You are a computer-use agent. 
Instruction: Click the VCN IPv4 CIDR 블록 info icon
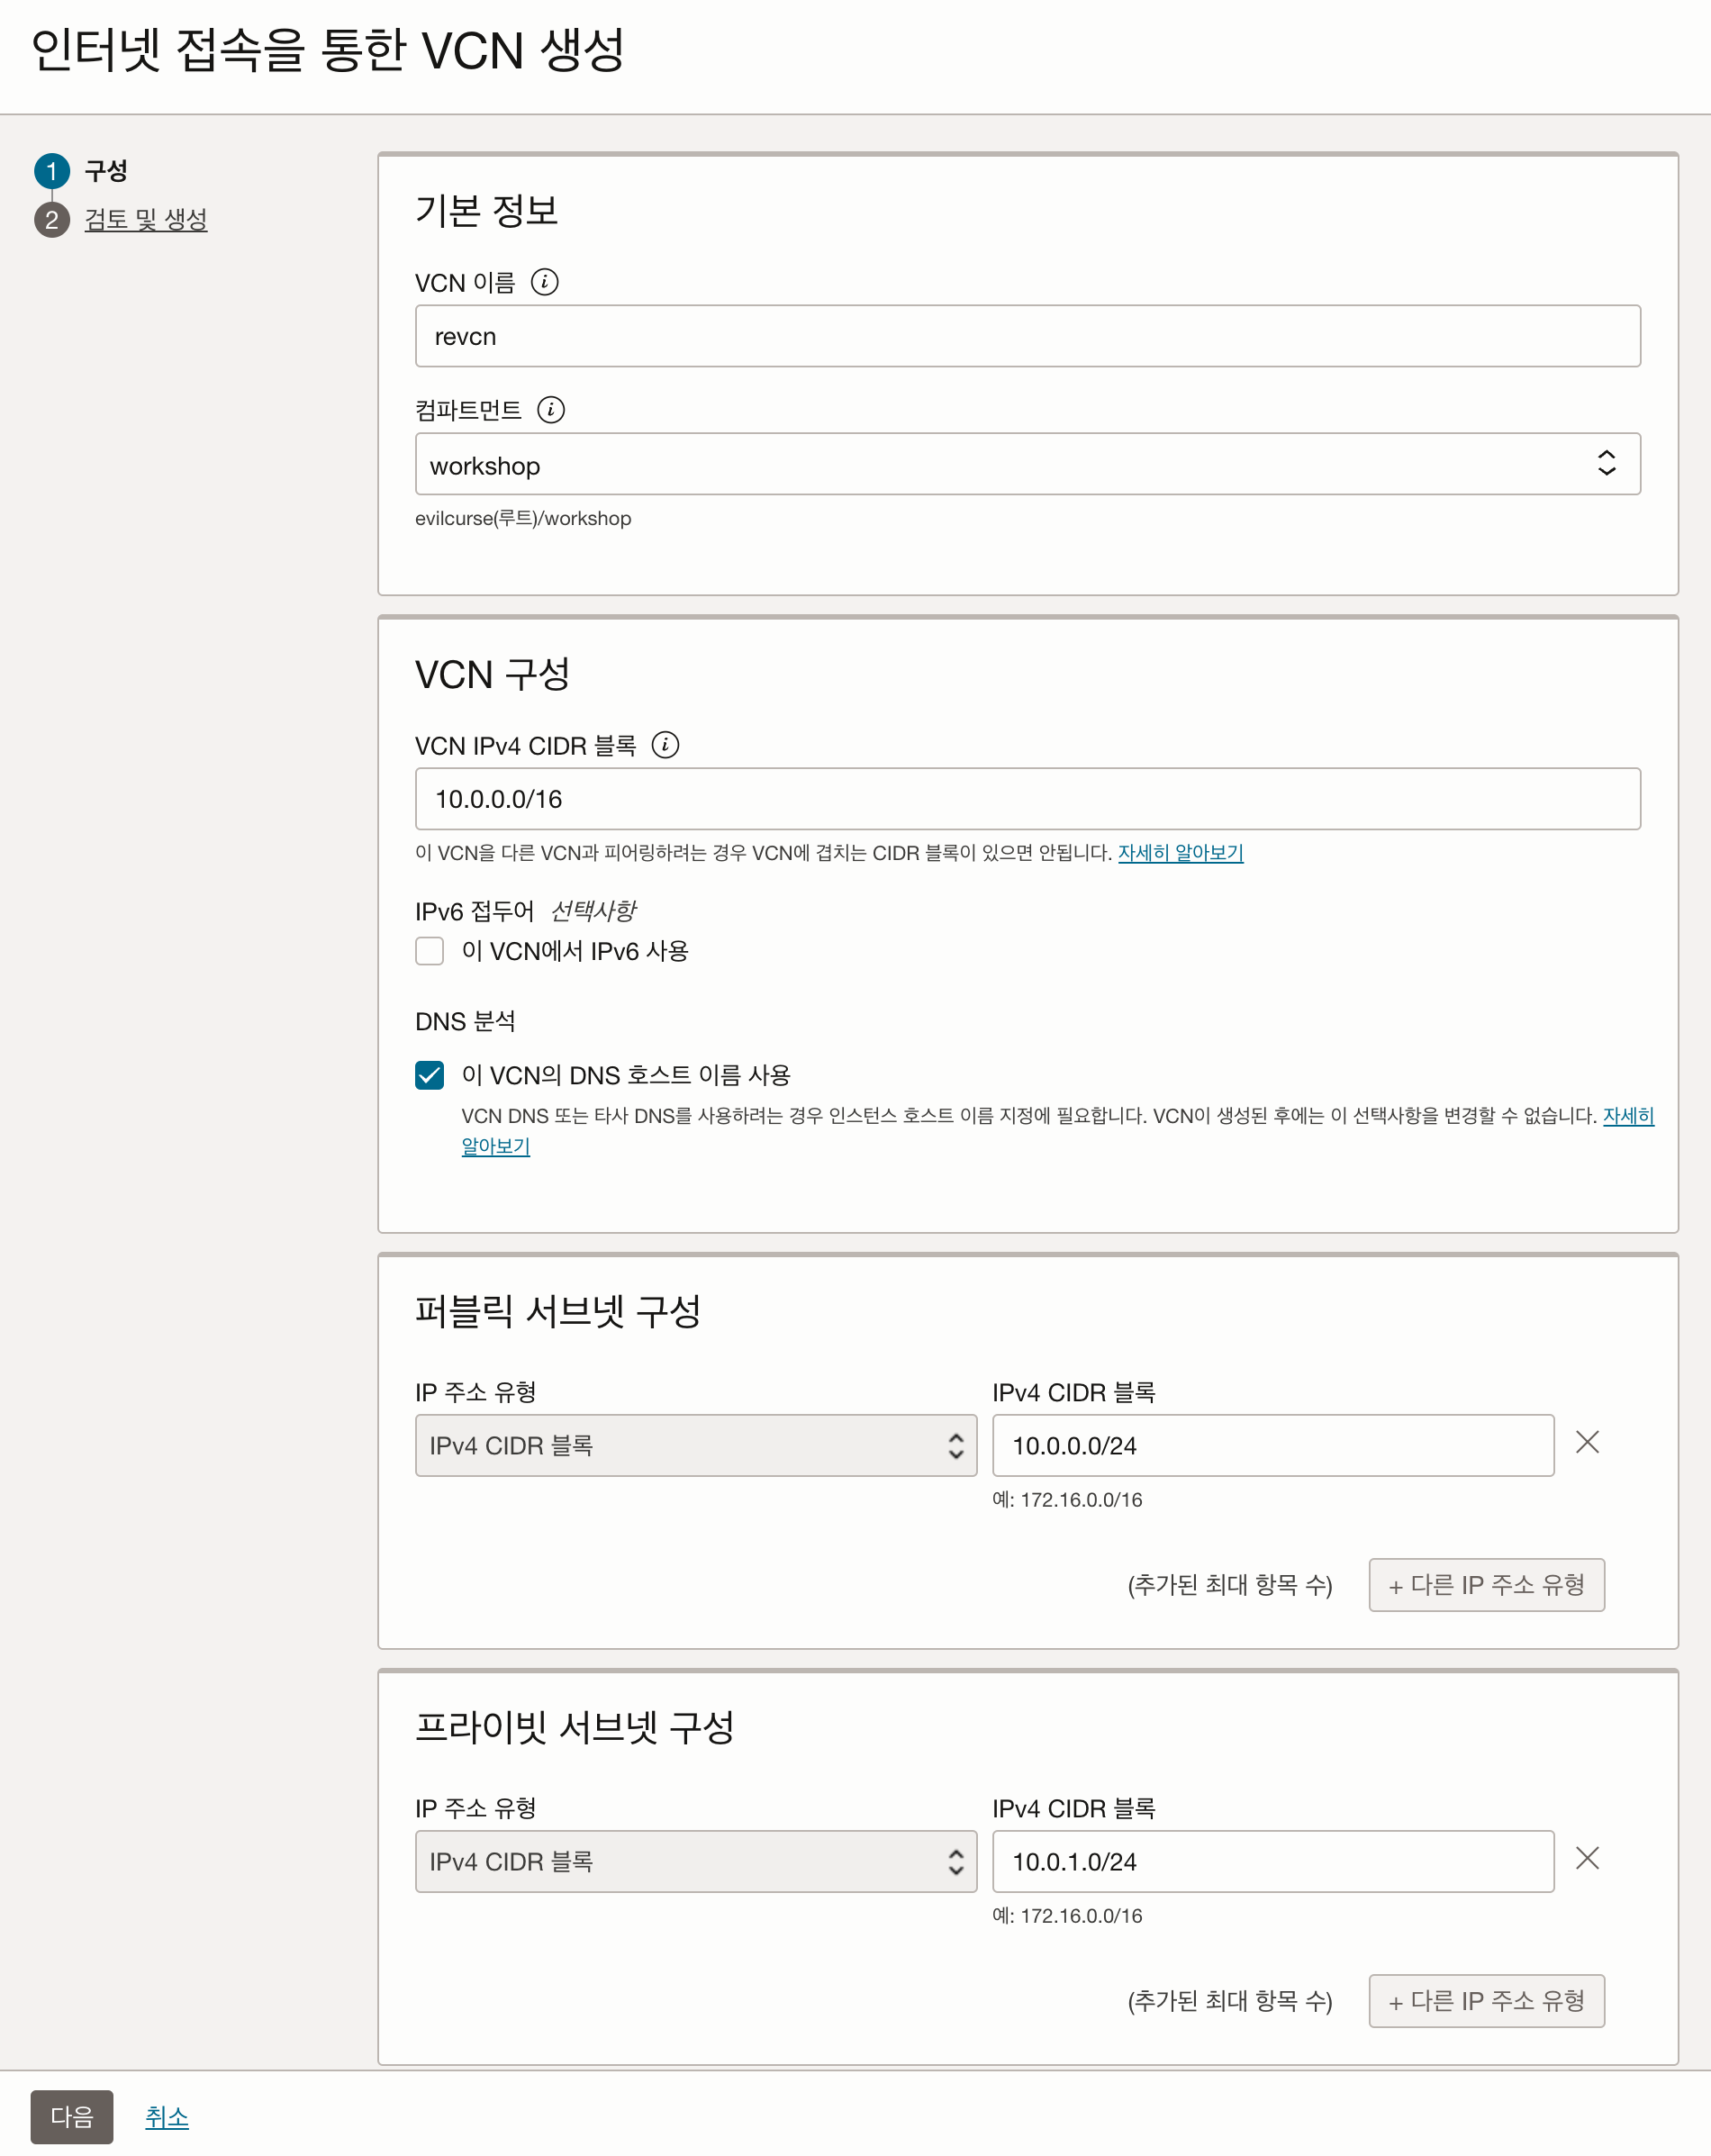point(665,745)
